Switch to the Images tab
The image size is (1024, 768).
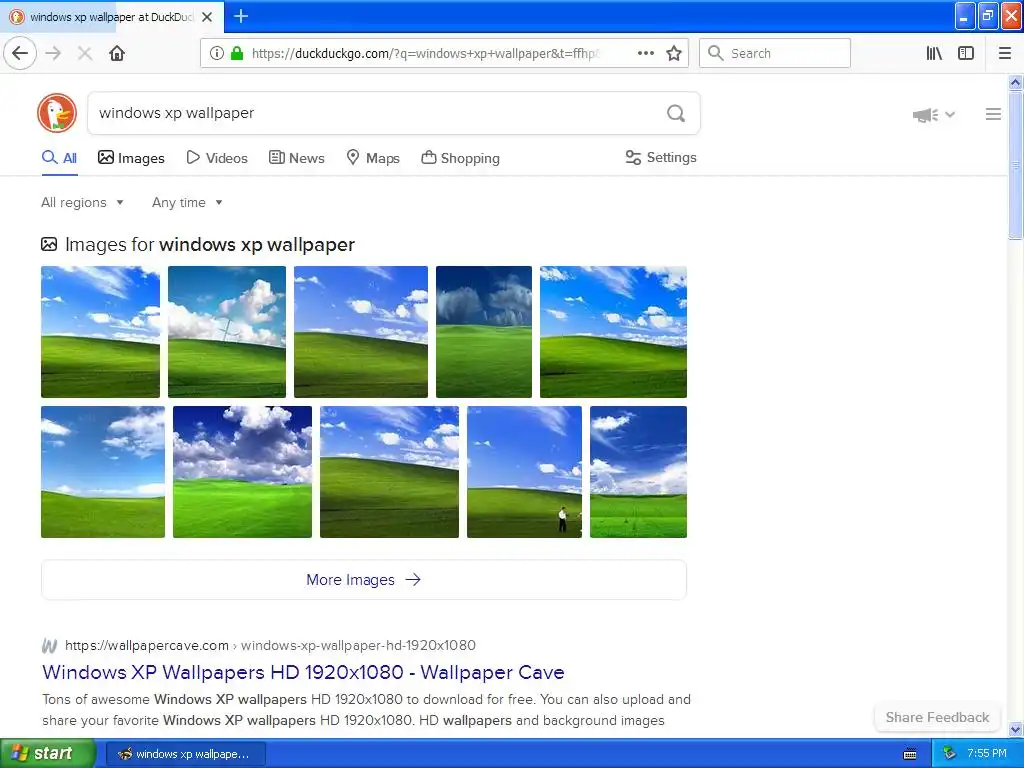point(131,158)
